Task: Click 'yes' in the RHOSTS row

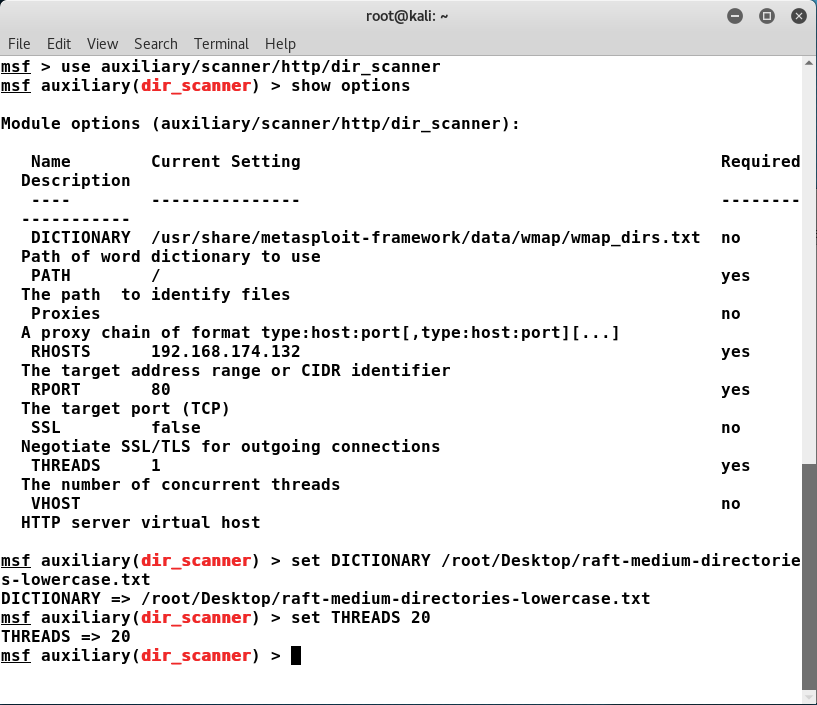Action: (x=735, y=352)
